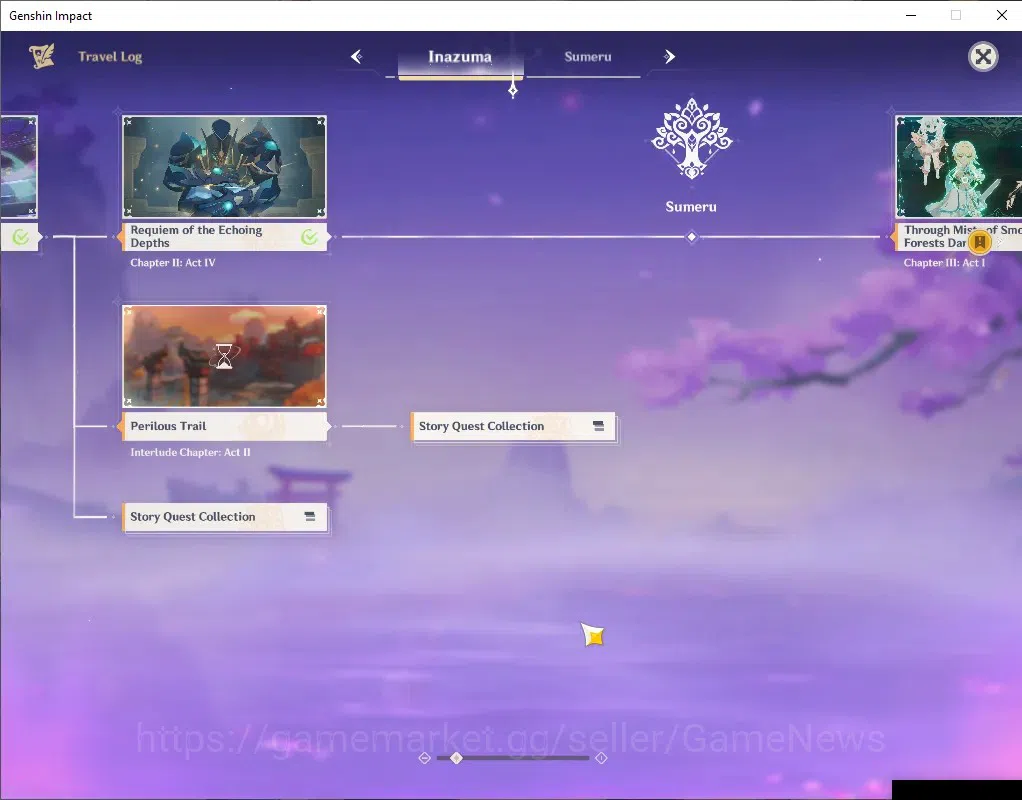The height and width of the screenshot is (800, 1022).
Task: Click the 'Sumeru' label under emblem
Action: (x=691, y=207)
